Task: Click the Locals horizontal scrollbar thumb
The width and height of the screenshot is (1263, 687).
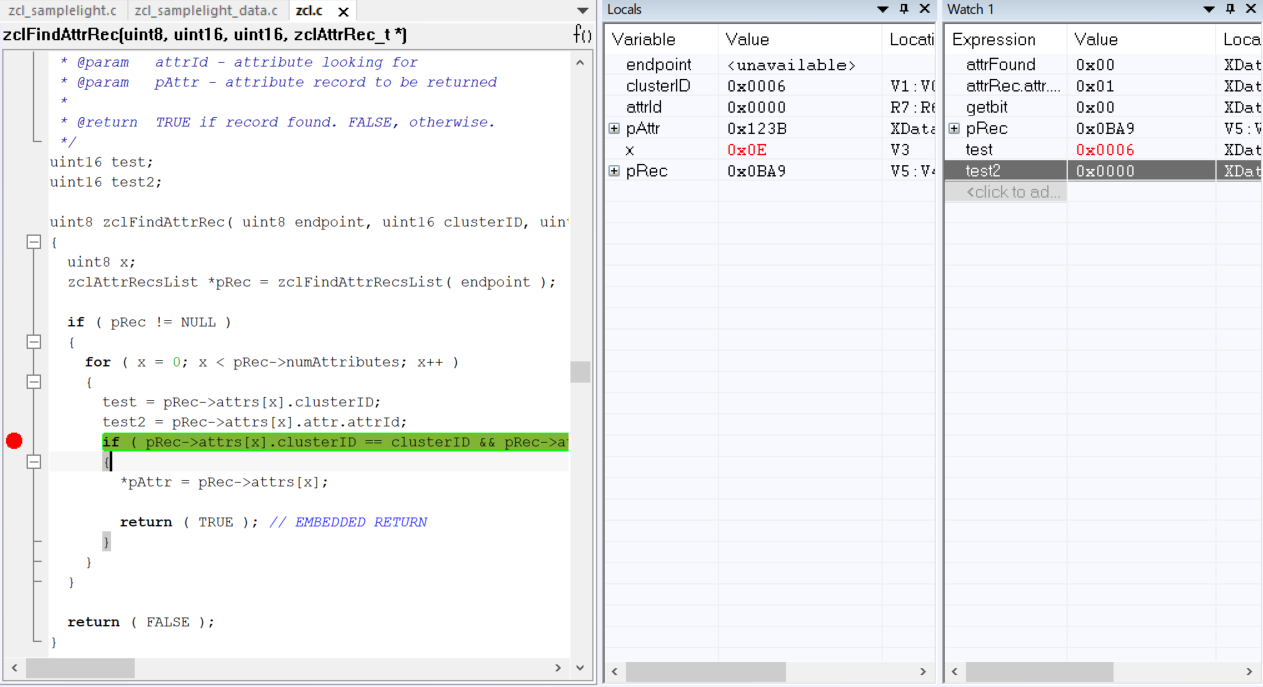Action: tap(706, 672)
